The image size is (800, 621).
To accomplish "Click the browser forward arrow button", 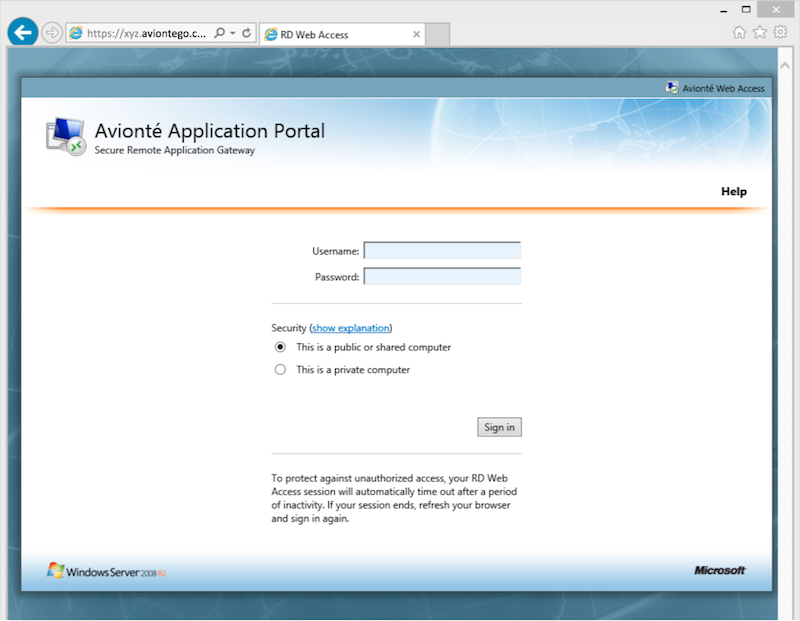I will [x=52, y=33].
